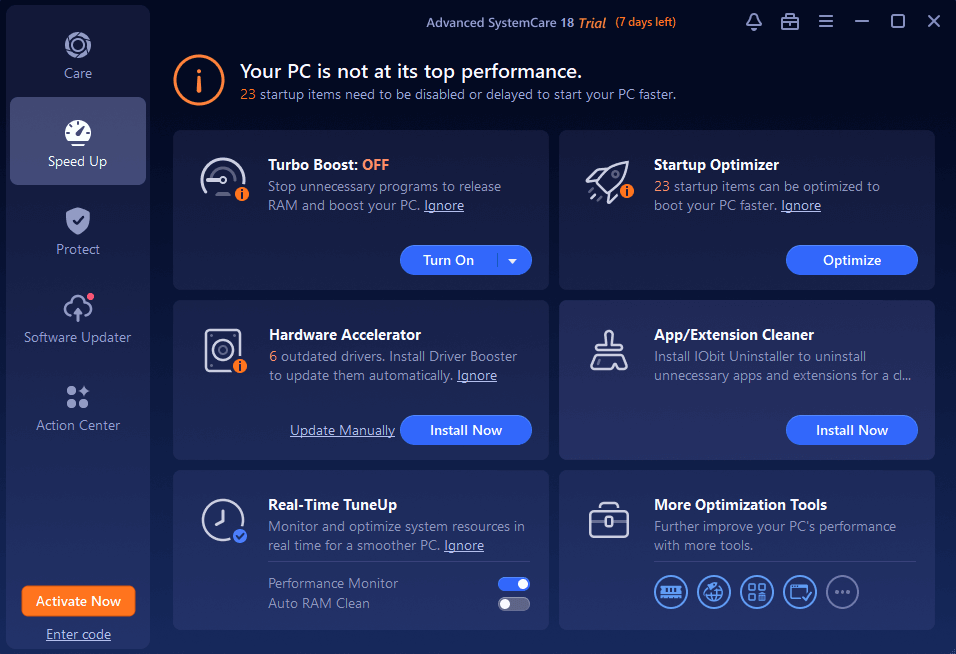Viewport: 956px width, 654px height.
Task: Click the Startup Optimizer title
Action: click(x=716, y=165)
